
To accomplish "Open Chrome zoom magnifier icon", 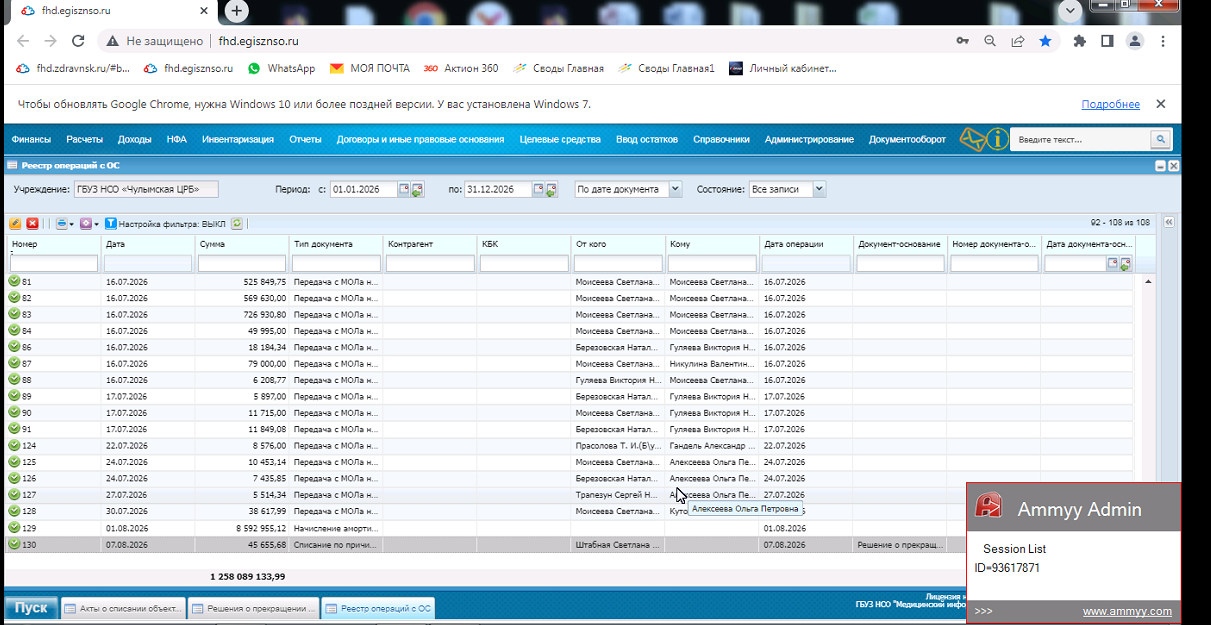I will pos(989,41).
